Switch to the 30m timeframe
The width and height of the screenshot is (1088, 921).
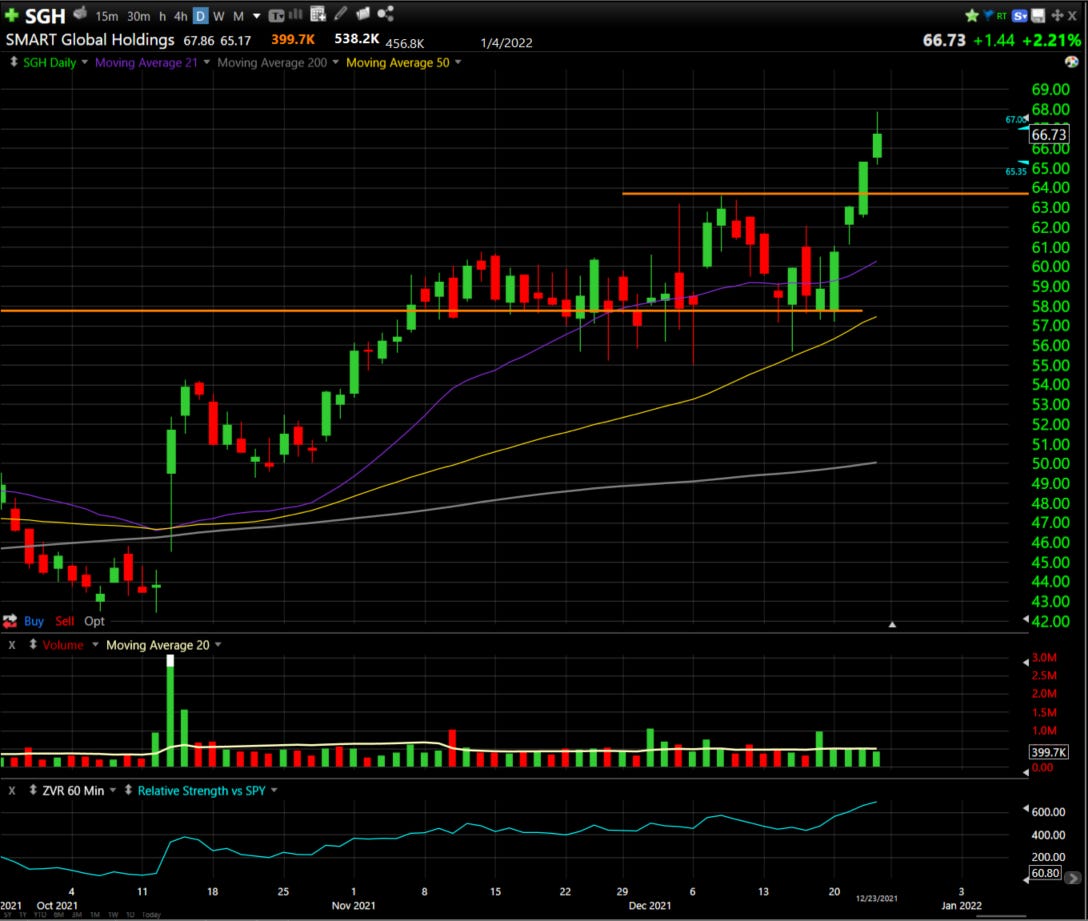pos(138,16)
